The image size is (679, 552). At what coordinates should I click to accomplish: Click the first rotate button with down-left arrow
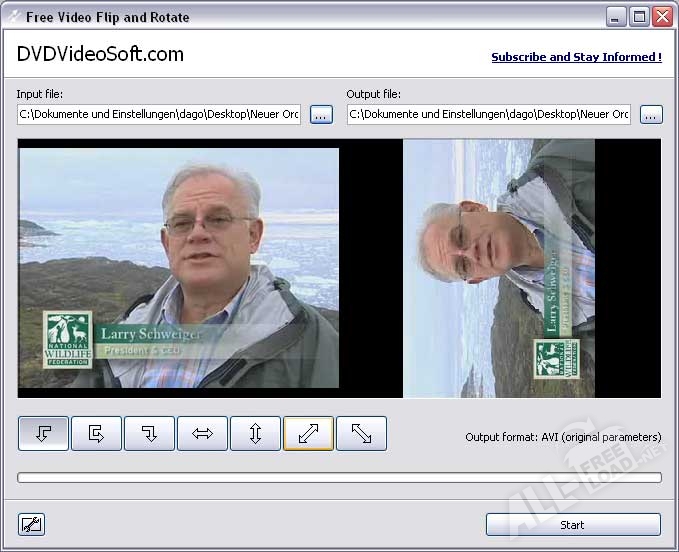click(43, 433)
